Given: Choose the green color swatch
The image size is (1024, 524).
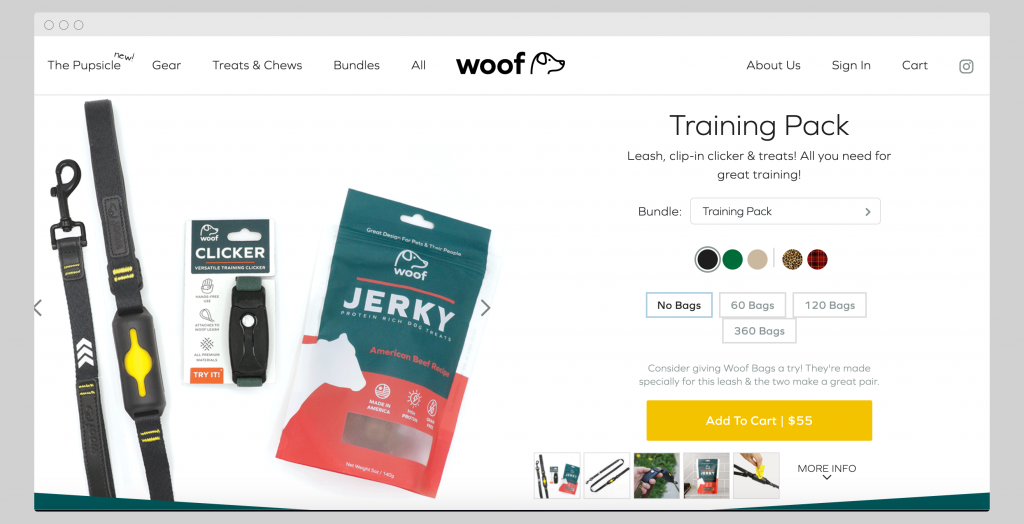Looking at the screenshot, I should (x=733, y=259).
